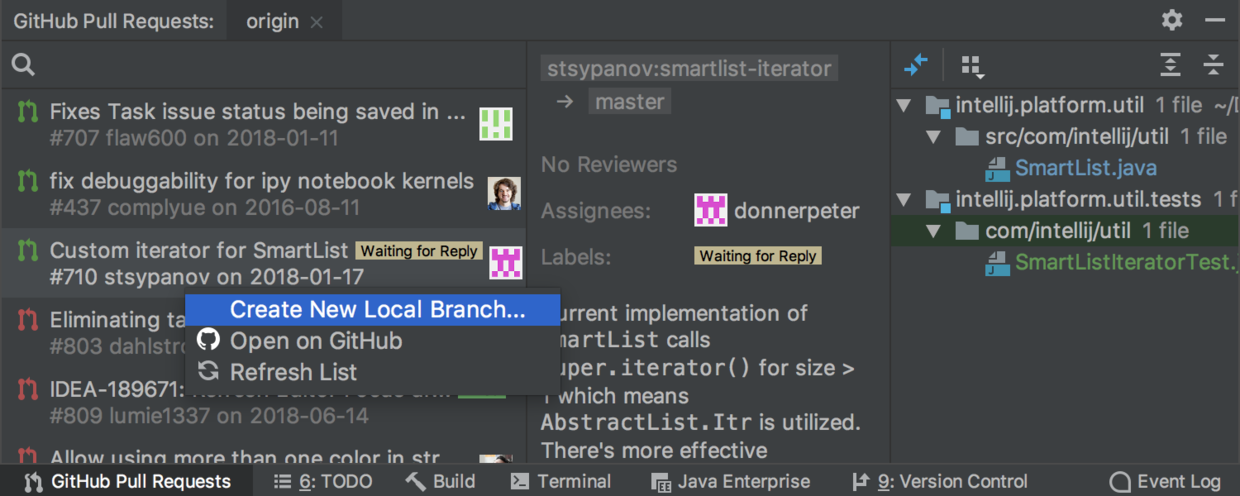The width and height of the screenshot is (1240, 496).
Task: Click the closed PR icon for #803
Action: (x=28, y=320)
